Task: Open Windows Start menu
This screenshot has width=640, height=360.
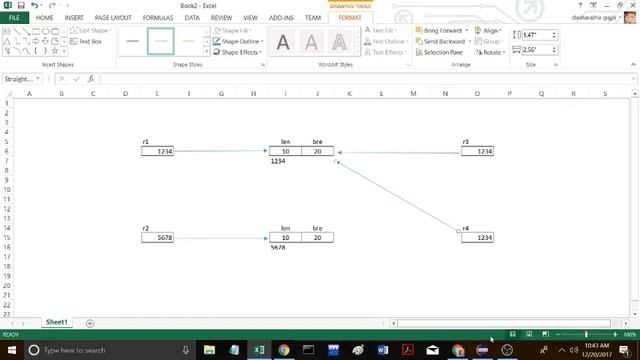Action: tap(11, 350)
